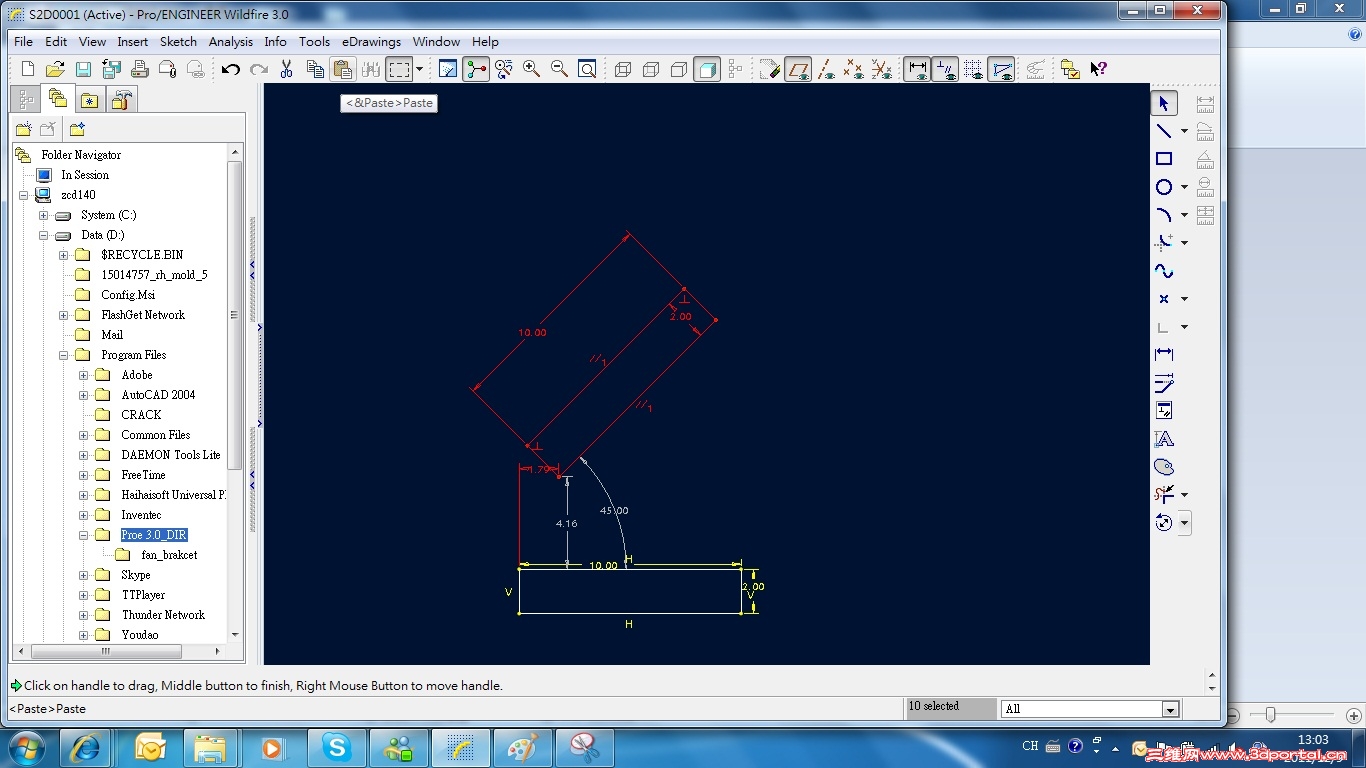Undo the last action
This screenshot has width=1366, height=768.
tap(231, 69)
